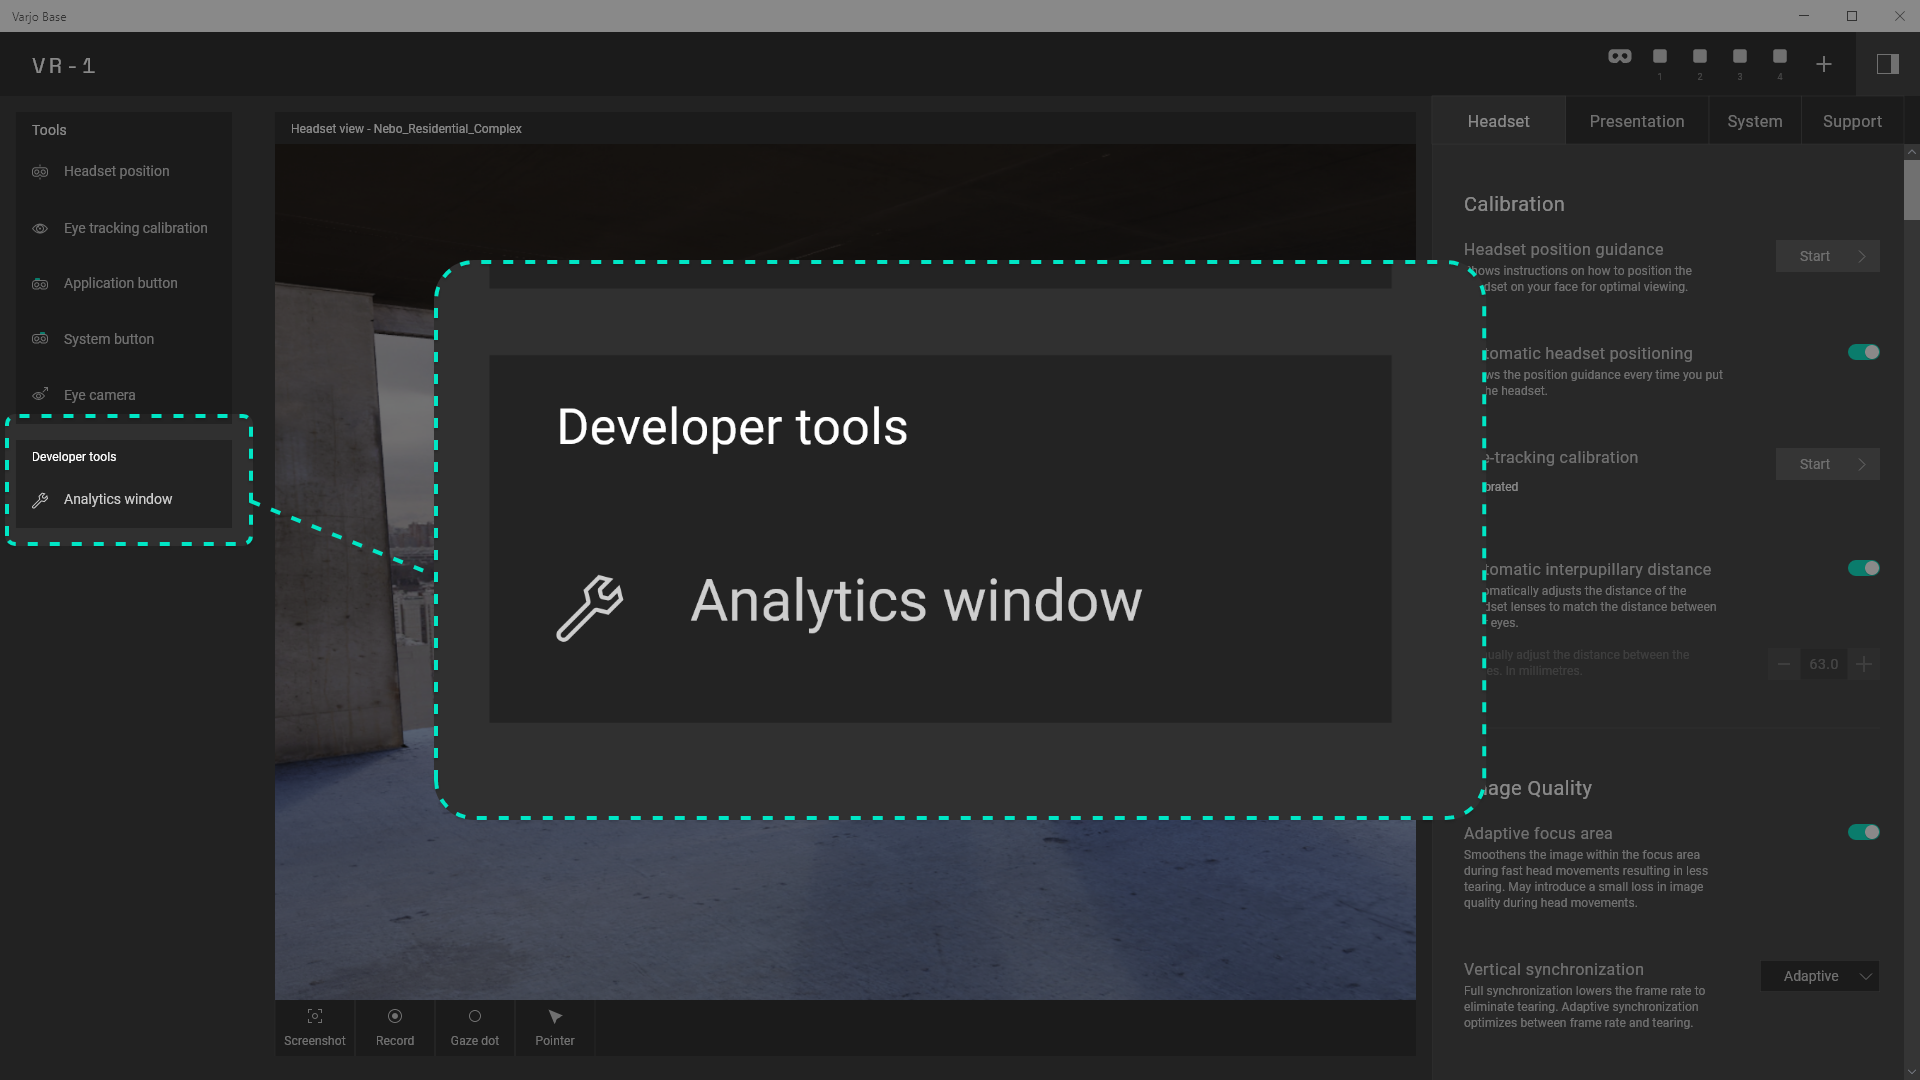
Task: Open Vertical synchronization Adaptive dropdown
Action: click(1820, 976)
